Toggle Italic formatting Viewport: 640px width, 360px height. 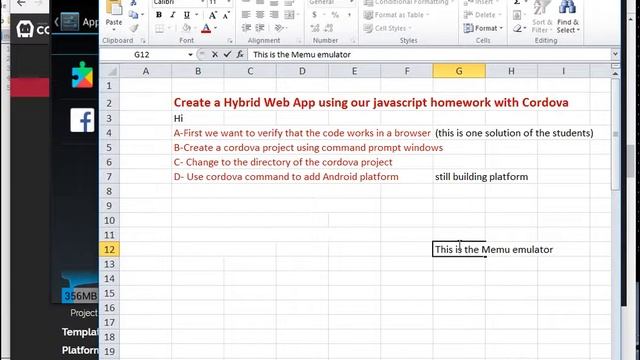(x=173, y=15)
